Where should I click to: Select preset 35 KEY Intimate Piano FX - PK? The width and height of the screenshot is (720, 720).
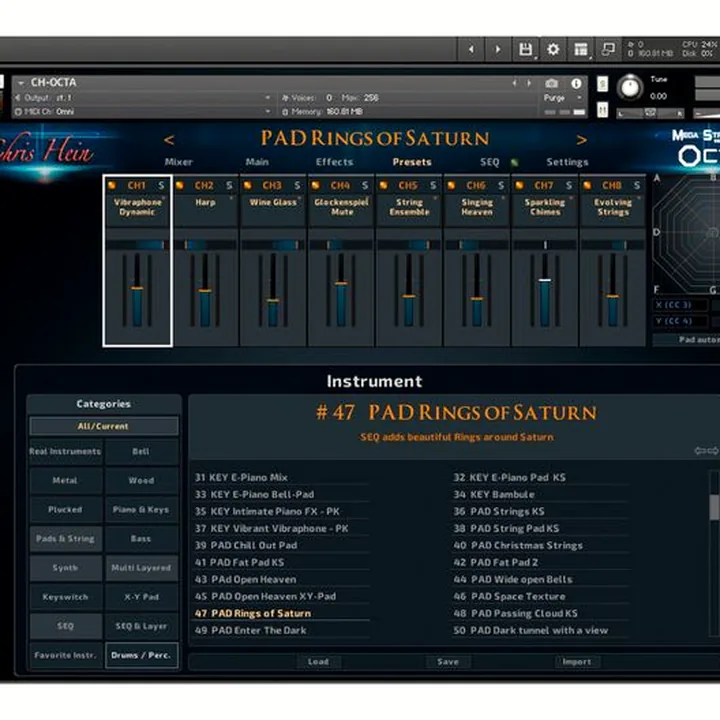tap(281, 512)
